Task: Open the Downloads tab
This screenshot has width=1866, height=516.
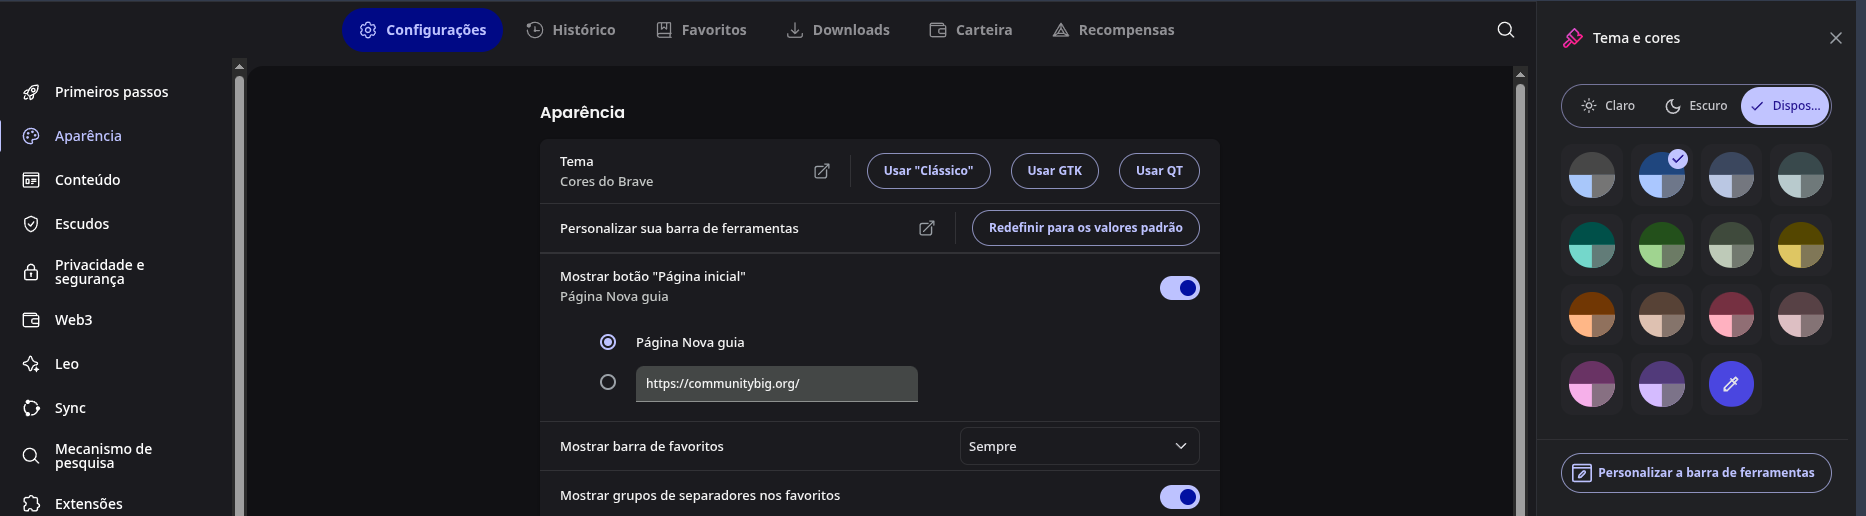Action: [x=838, y=30]
